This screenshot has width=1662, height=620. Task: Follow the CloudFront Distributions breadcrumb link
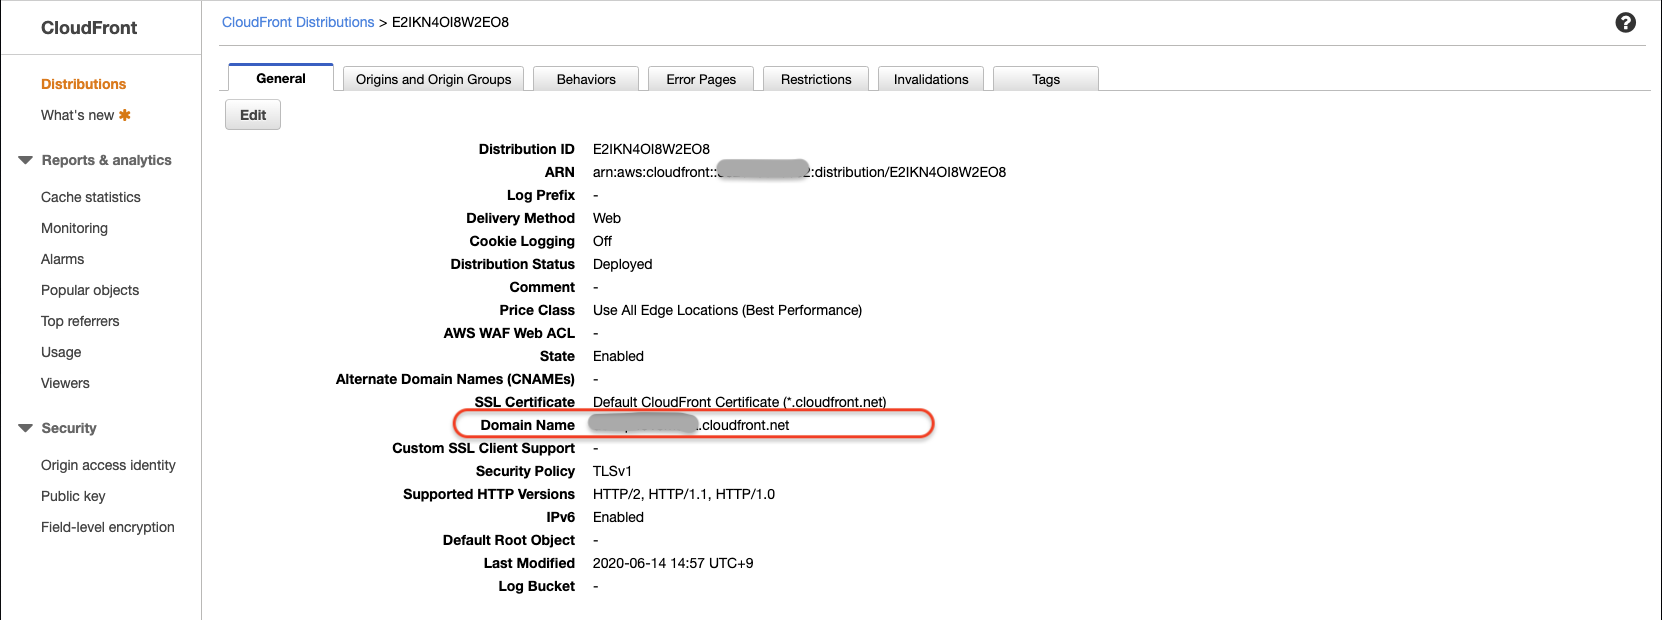(x=298, y=22)
